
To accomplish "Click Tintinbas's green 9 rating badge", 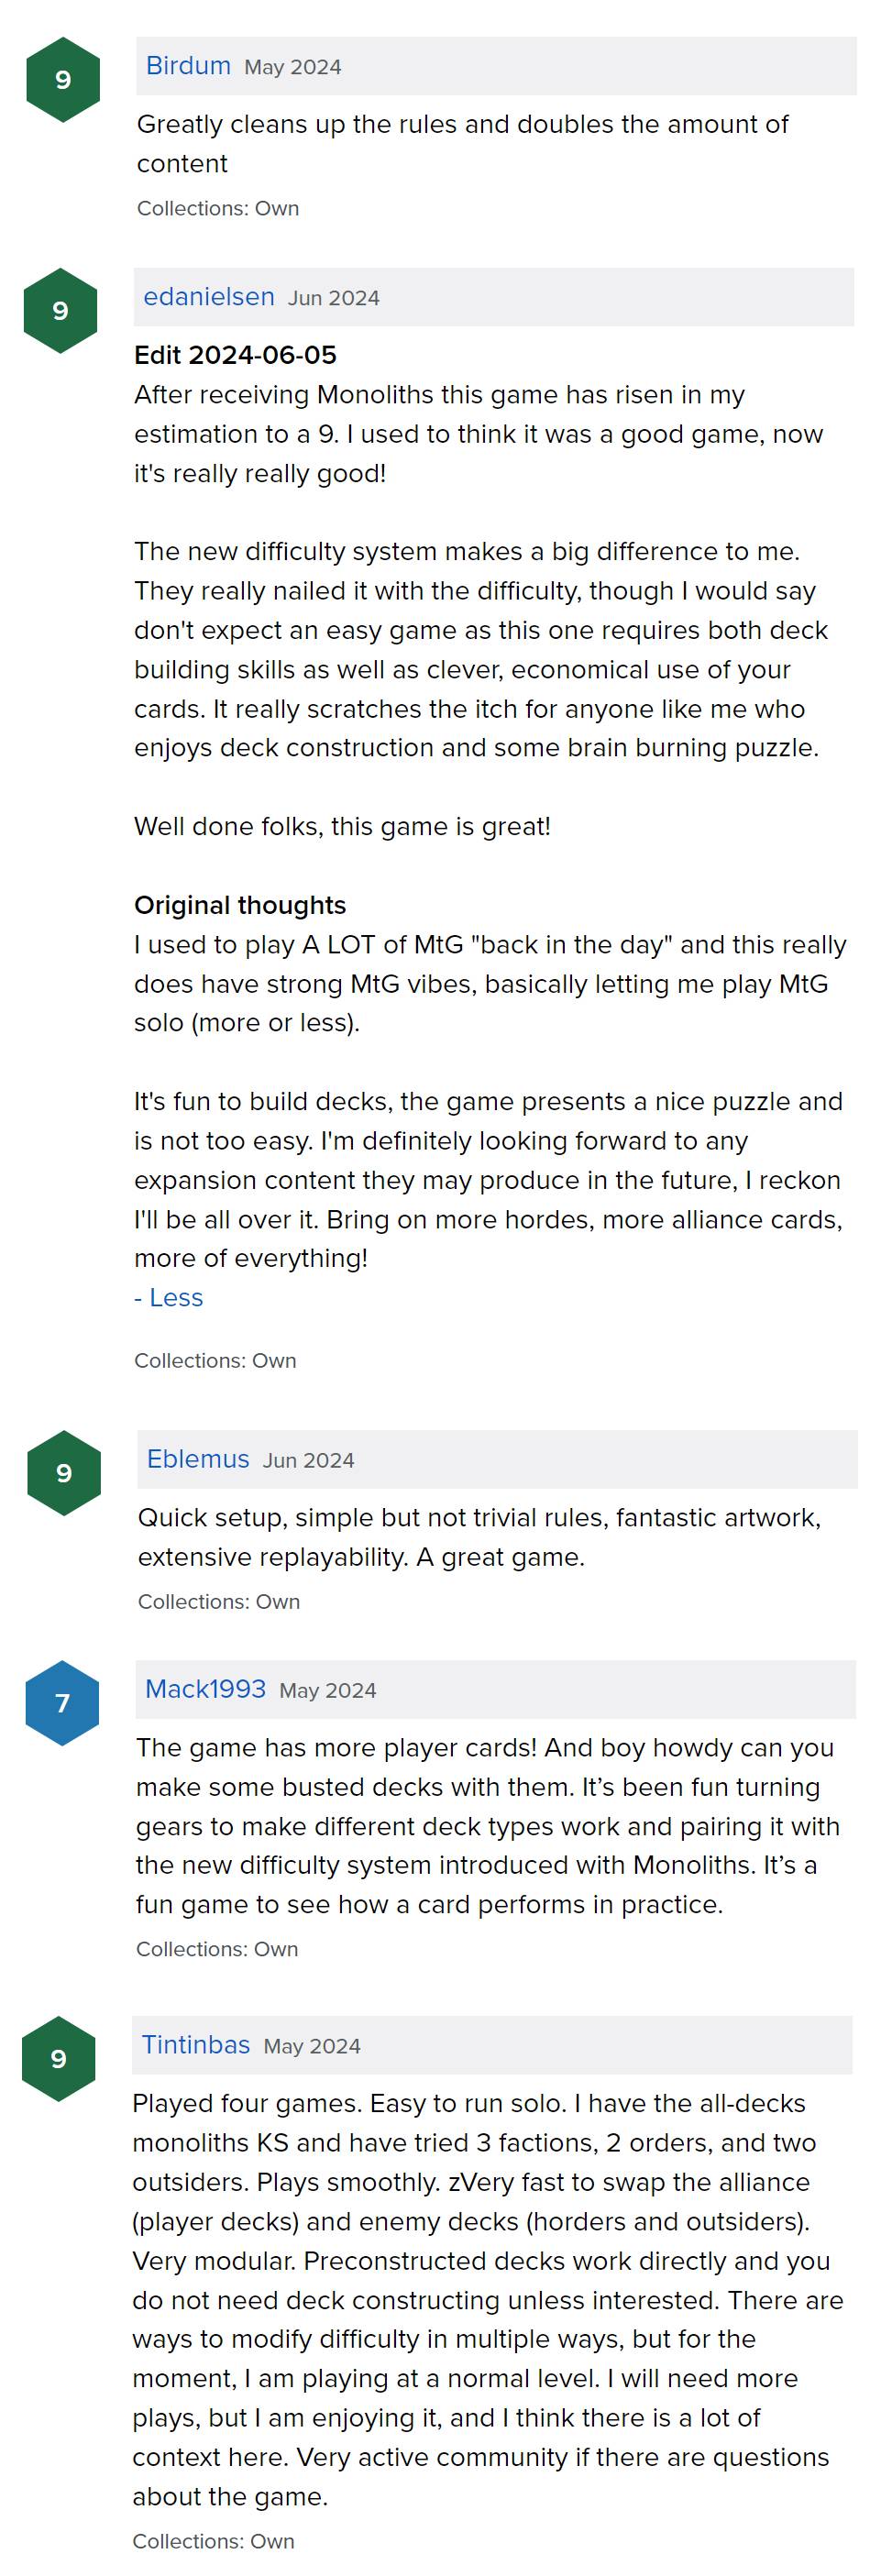I will click(59, 2059).
